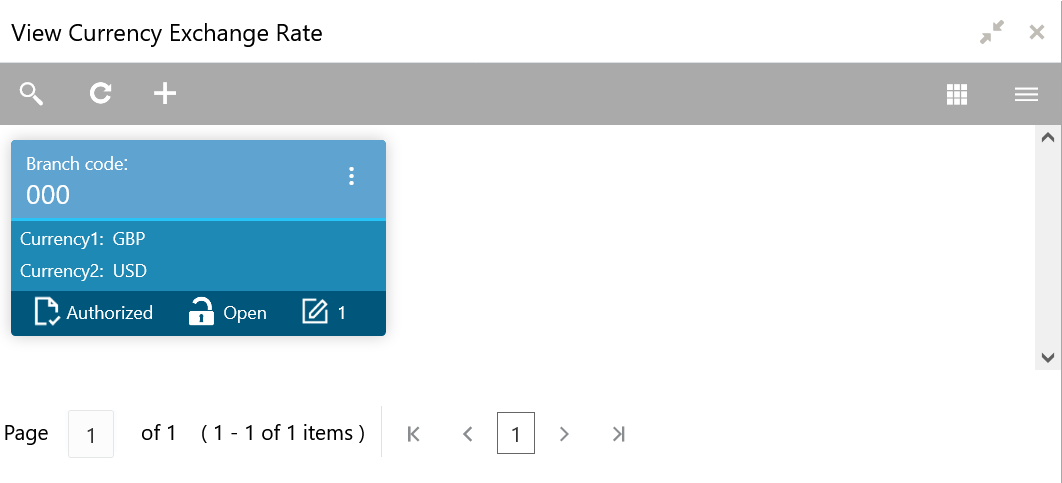This screenshot has height=483, width=1062.
Task: Click the refresh icon
Action: click(x=100, y=94)
